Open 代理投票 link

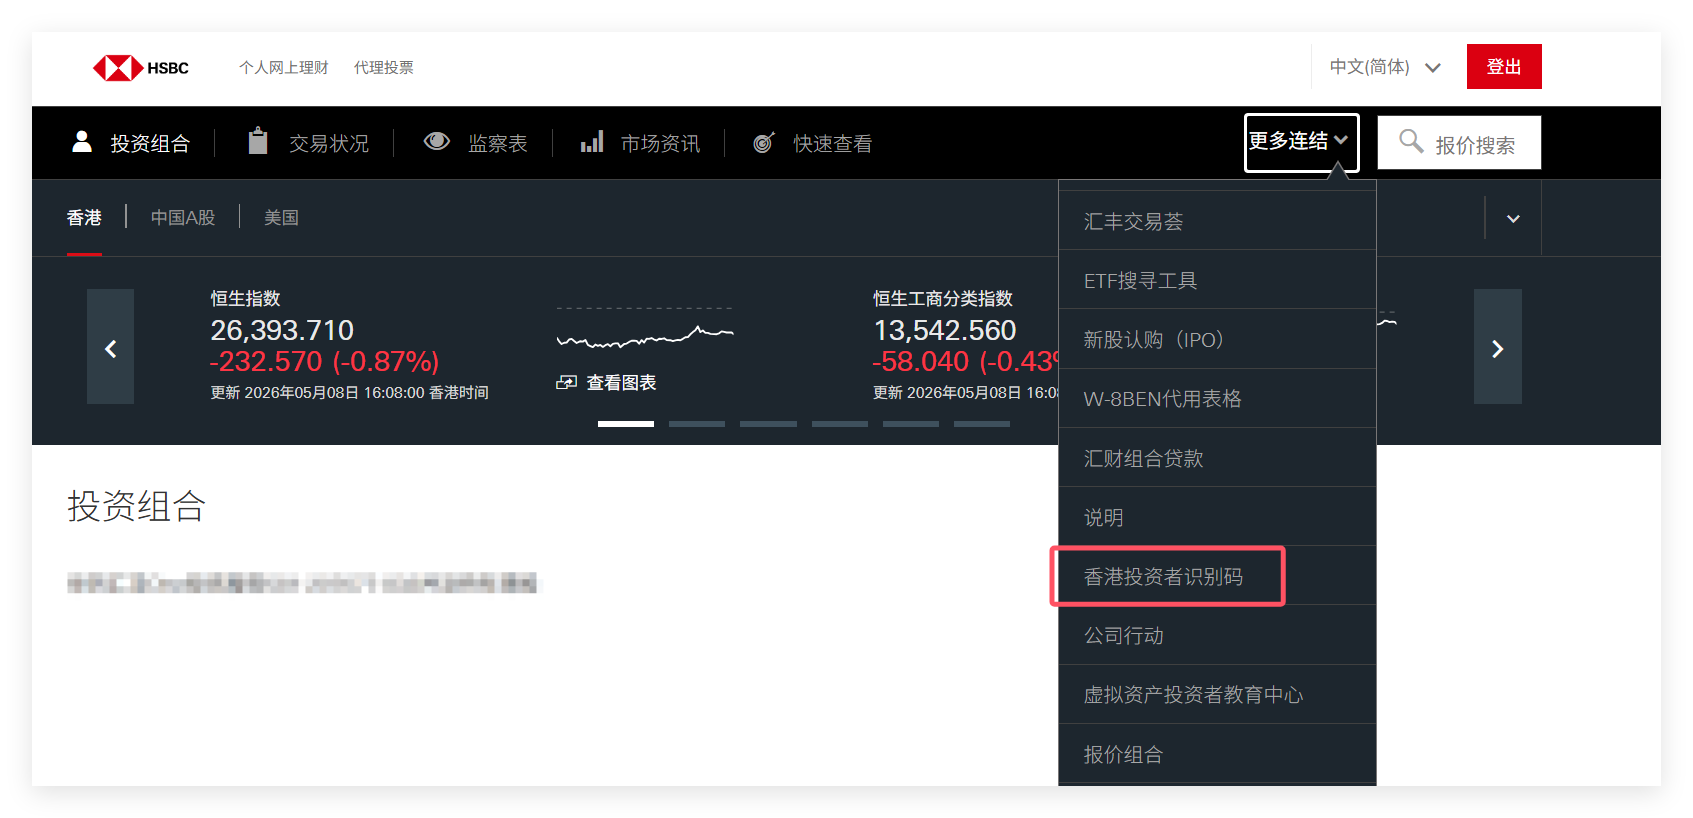384,67
